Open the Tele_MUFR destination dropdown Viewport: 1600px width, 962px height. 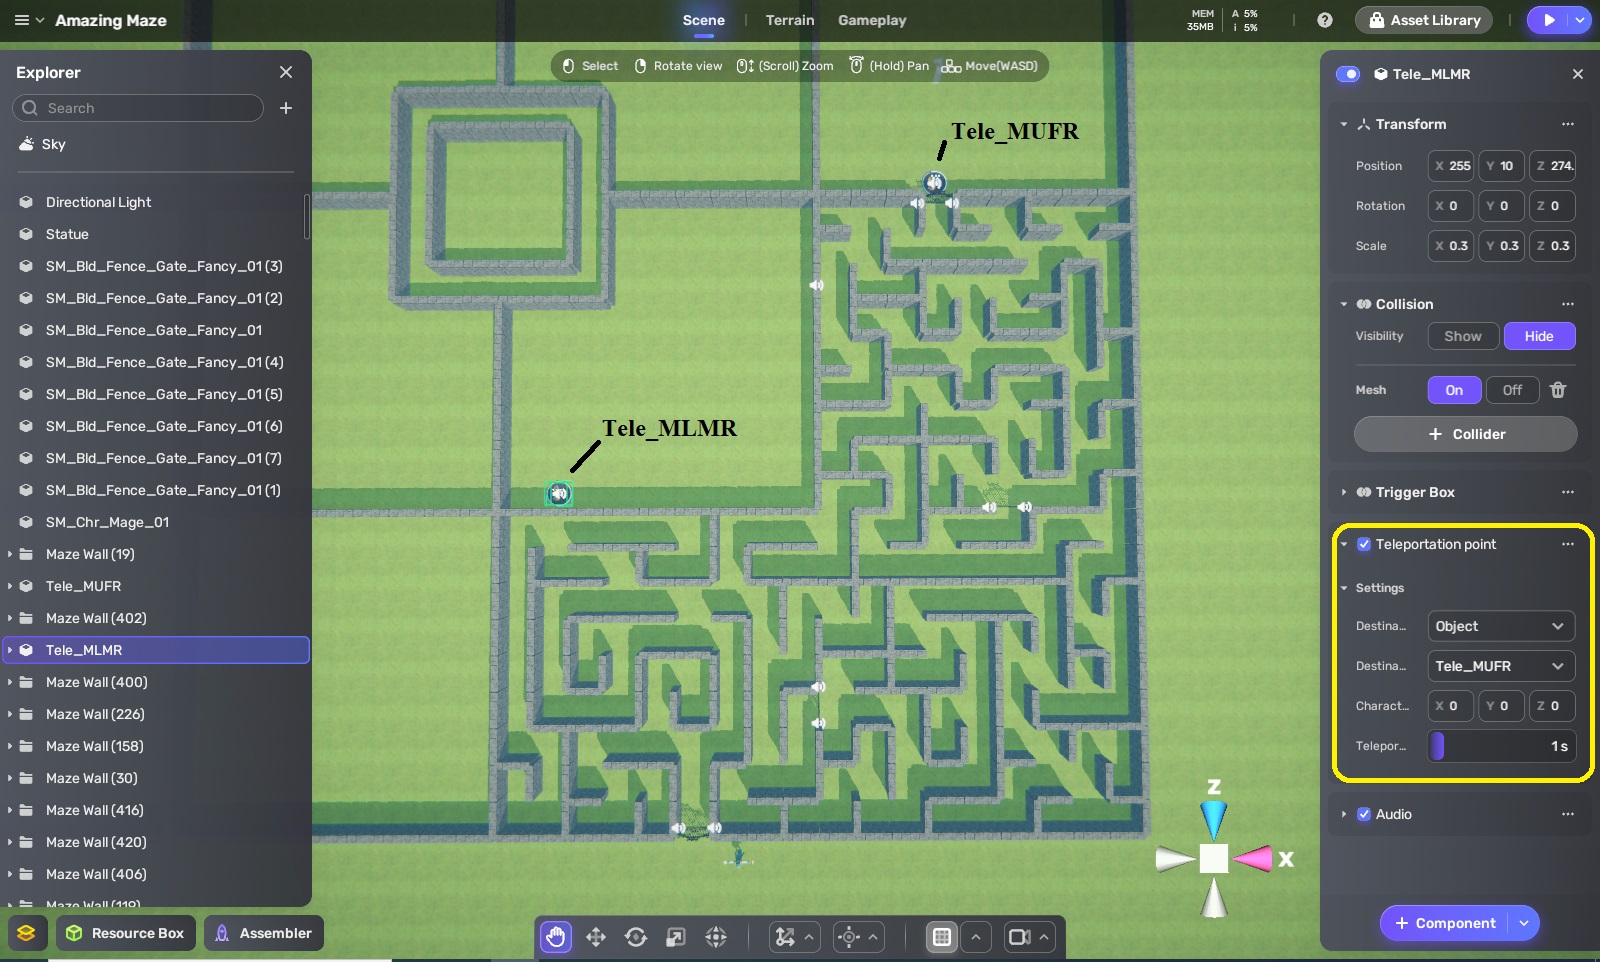[x=1500, y=666]
